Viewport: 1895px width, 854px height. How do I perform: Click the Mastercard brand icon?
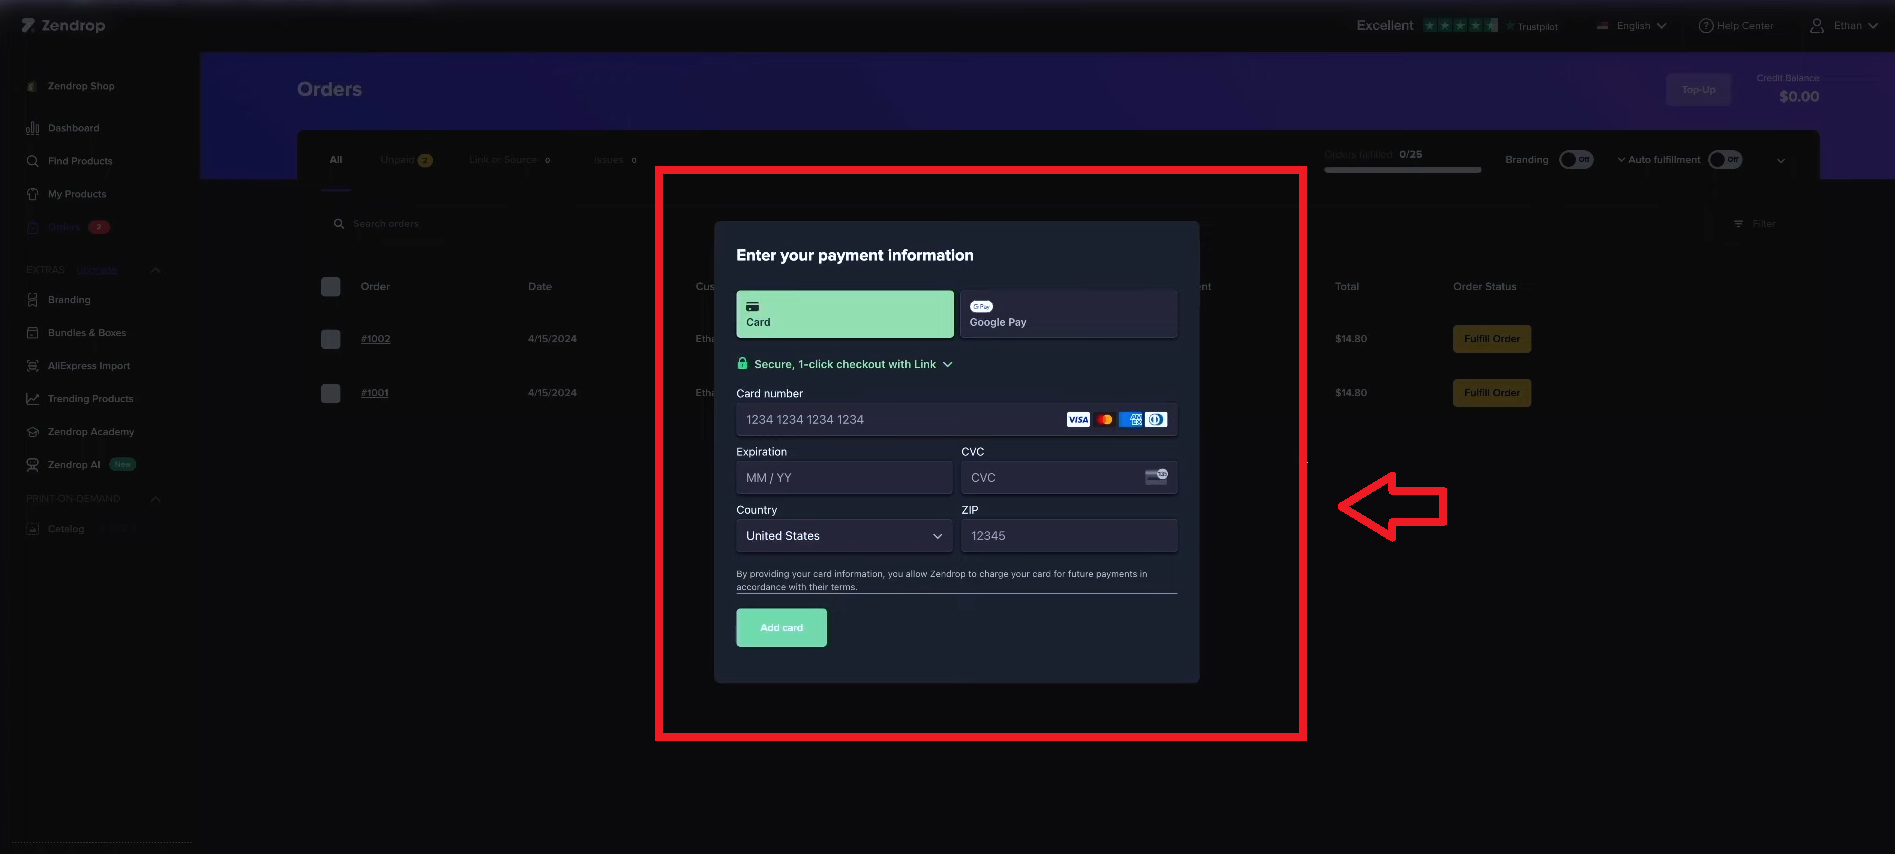tap(1104, 420)
